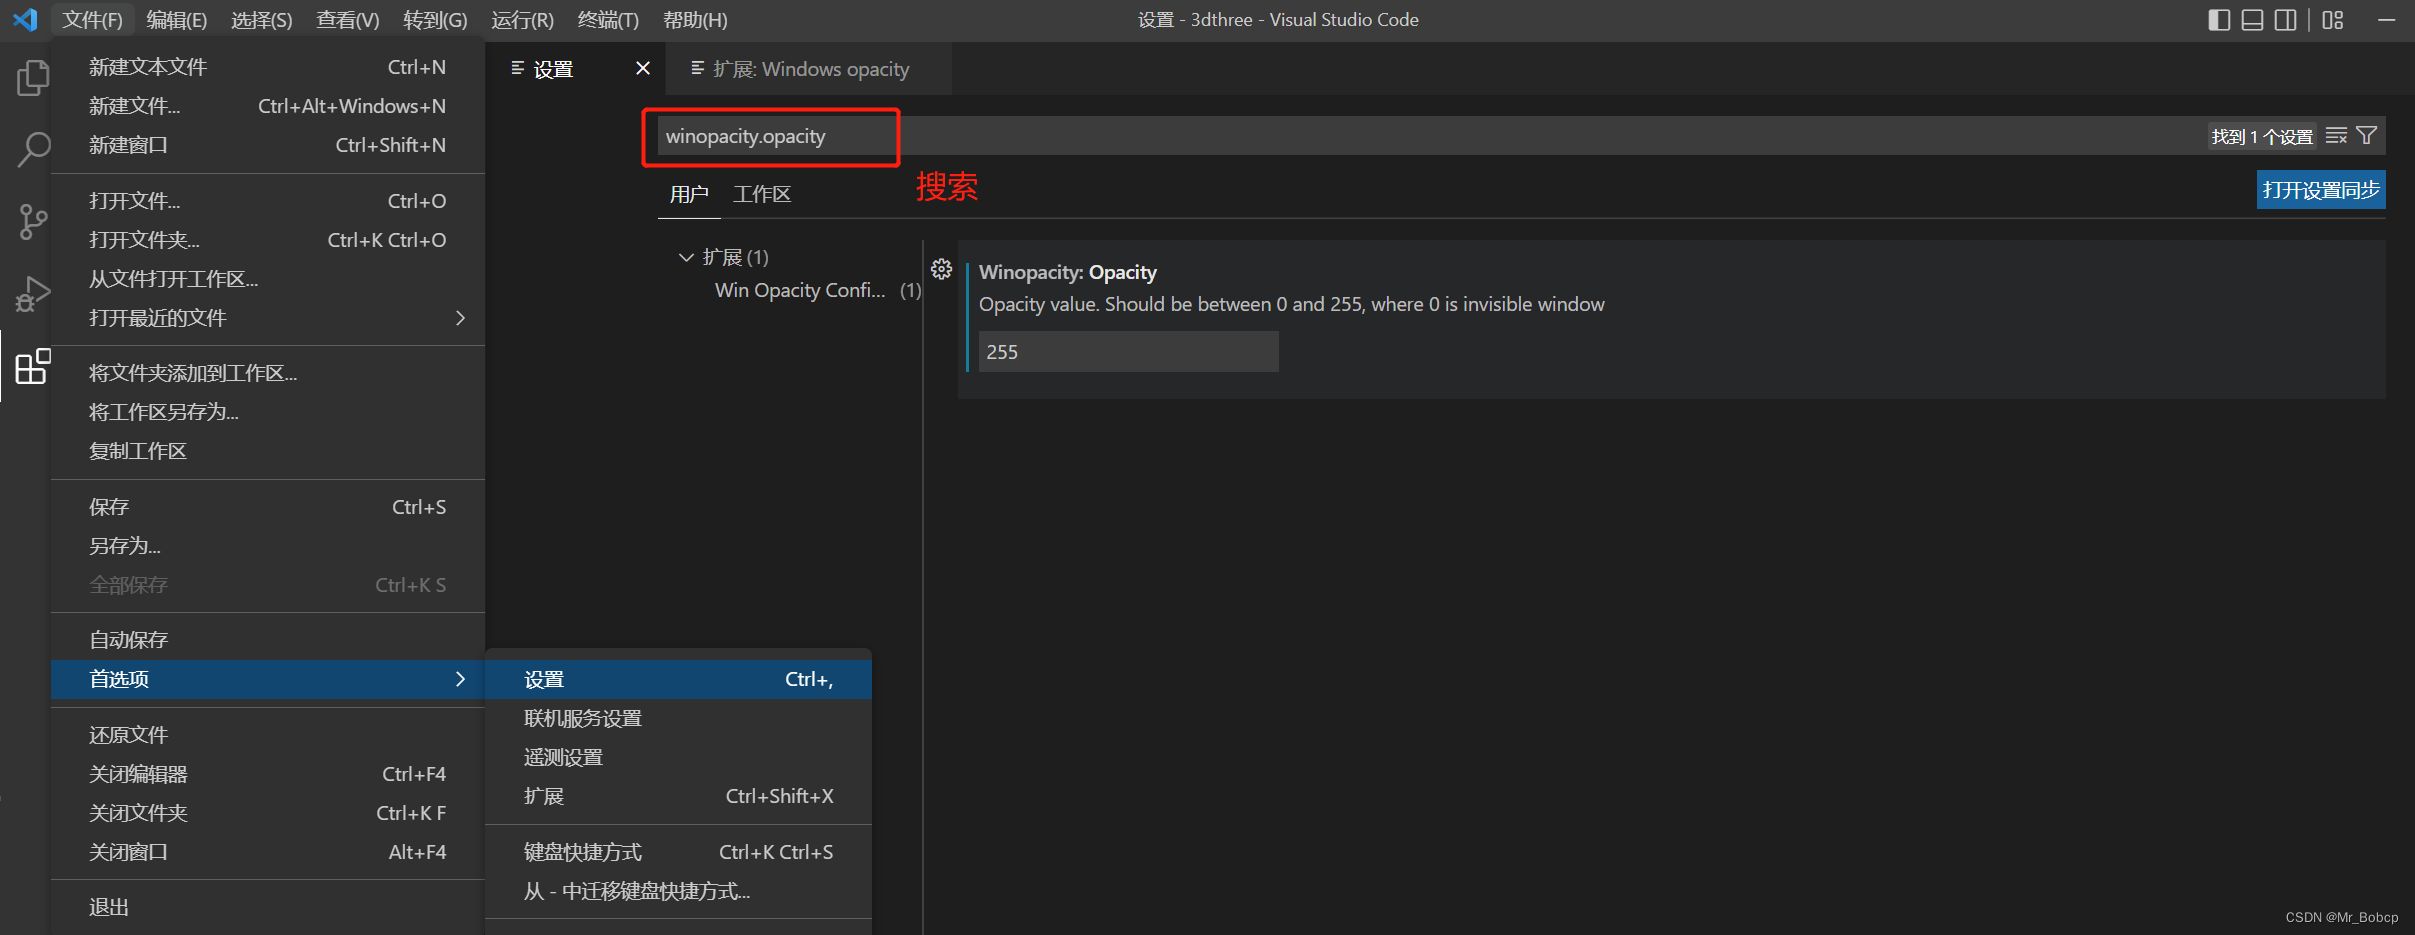Open the 转到(G) menu

click(x=435, y=20)
